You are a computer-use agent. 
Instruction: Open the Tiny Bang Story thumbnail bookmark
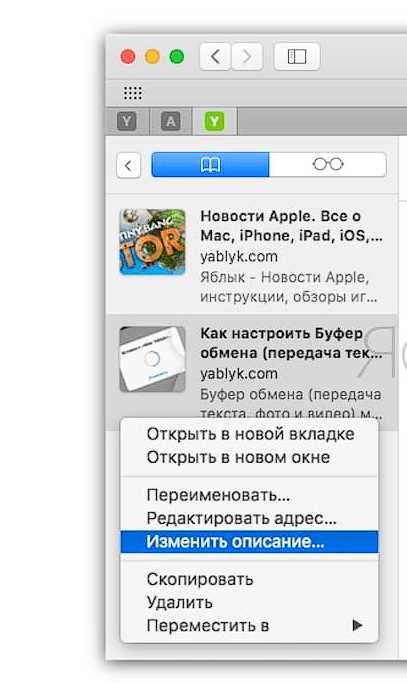click(153, 242)
